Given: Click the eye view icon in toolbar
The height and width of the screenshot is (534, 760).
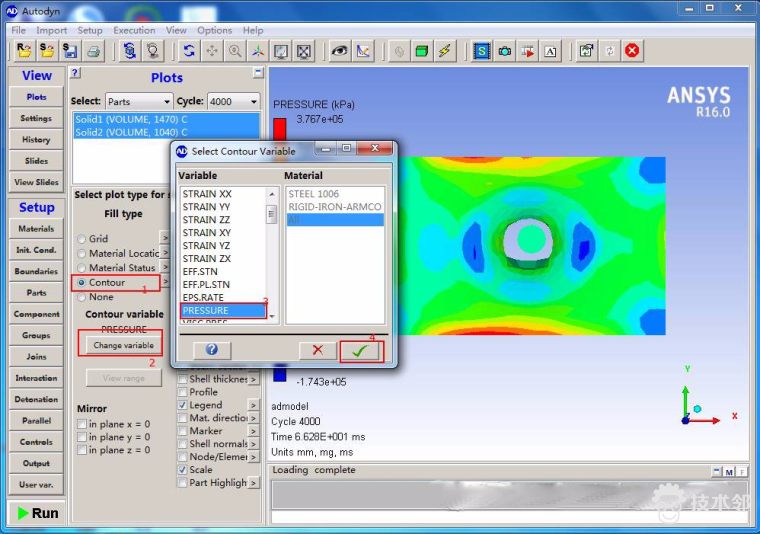Looking at the screenshot, I should pyautogui.click(x=339, y=51).
